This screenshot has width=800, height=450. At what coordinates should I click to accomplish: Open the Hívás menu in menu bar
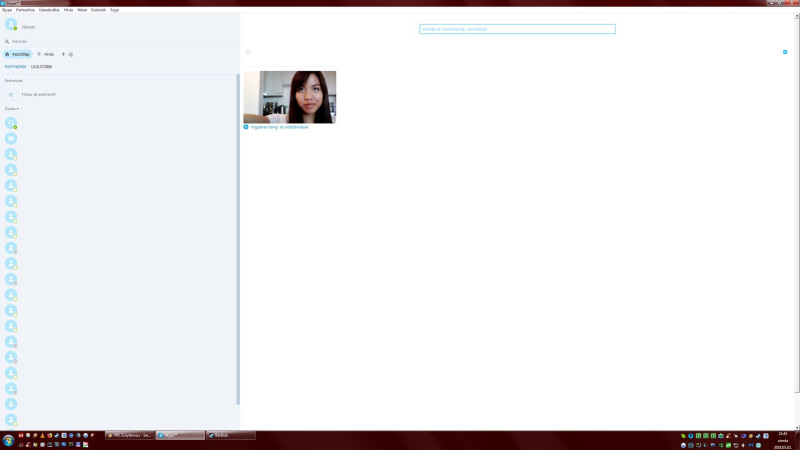tap(68, 10)
